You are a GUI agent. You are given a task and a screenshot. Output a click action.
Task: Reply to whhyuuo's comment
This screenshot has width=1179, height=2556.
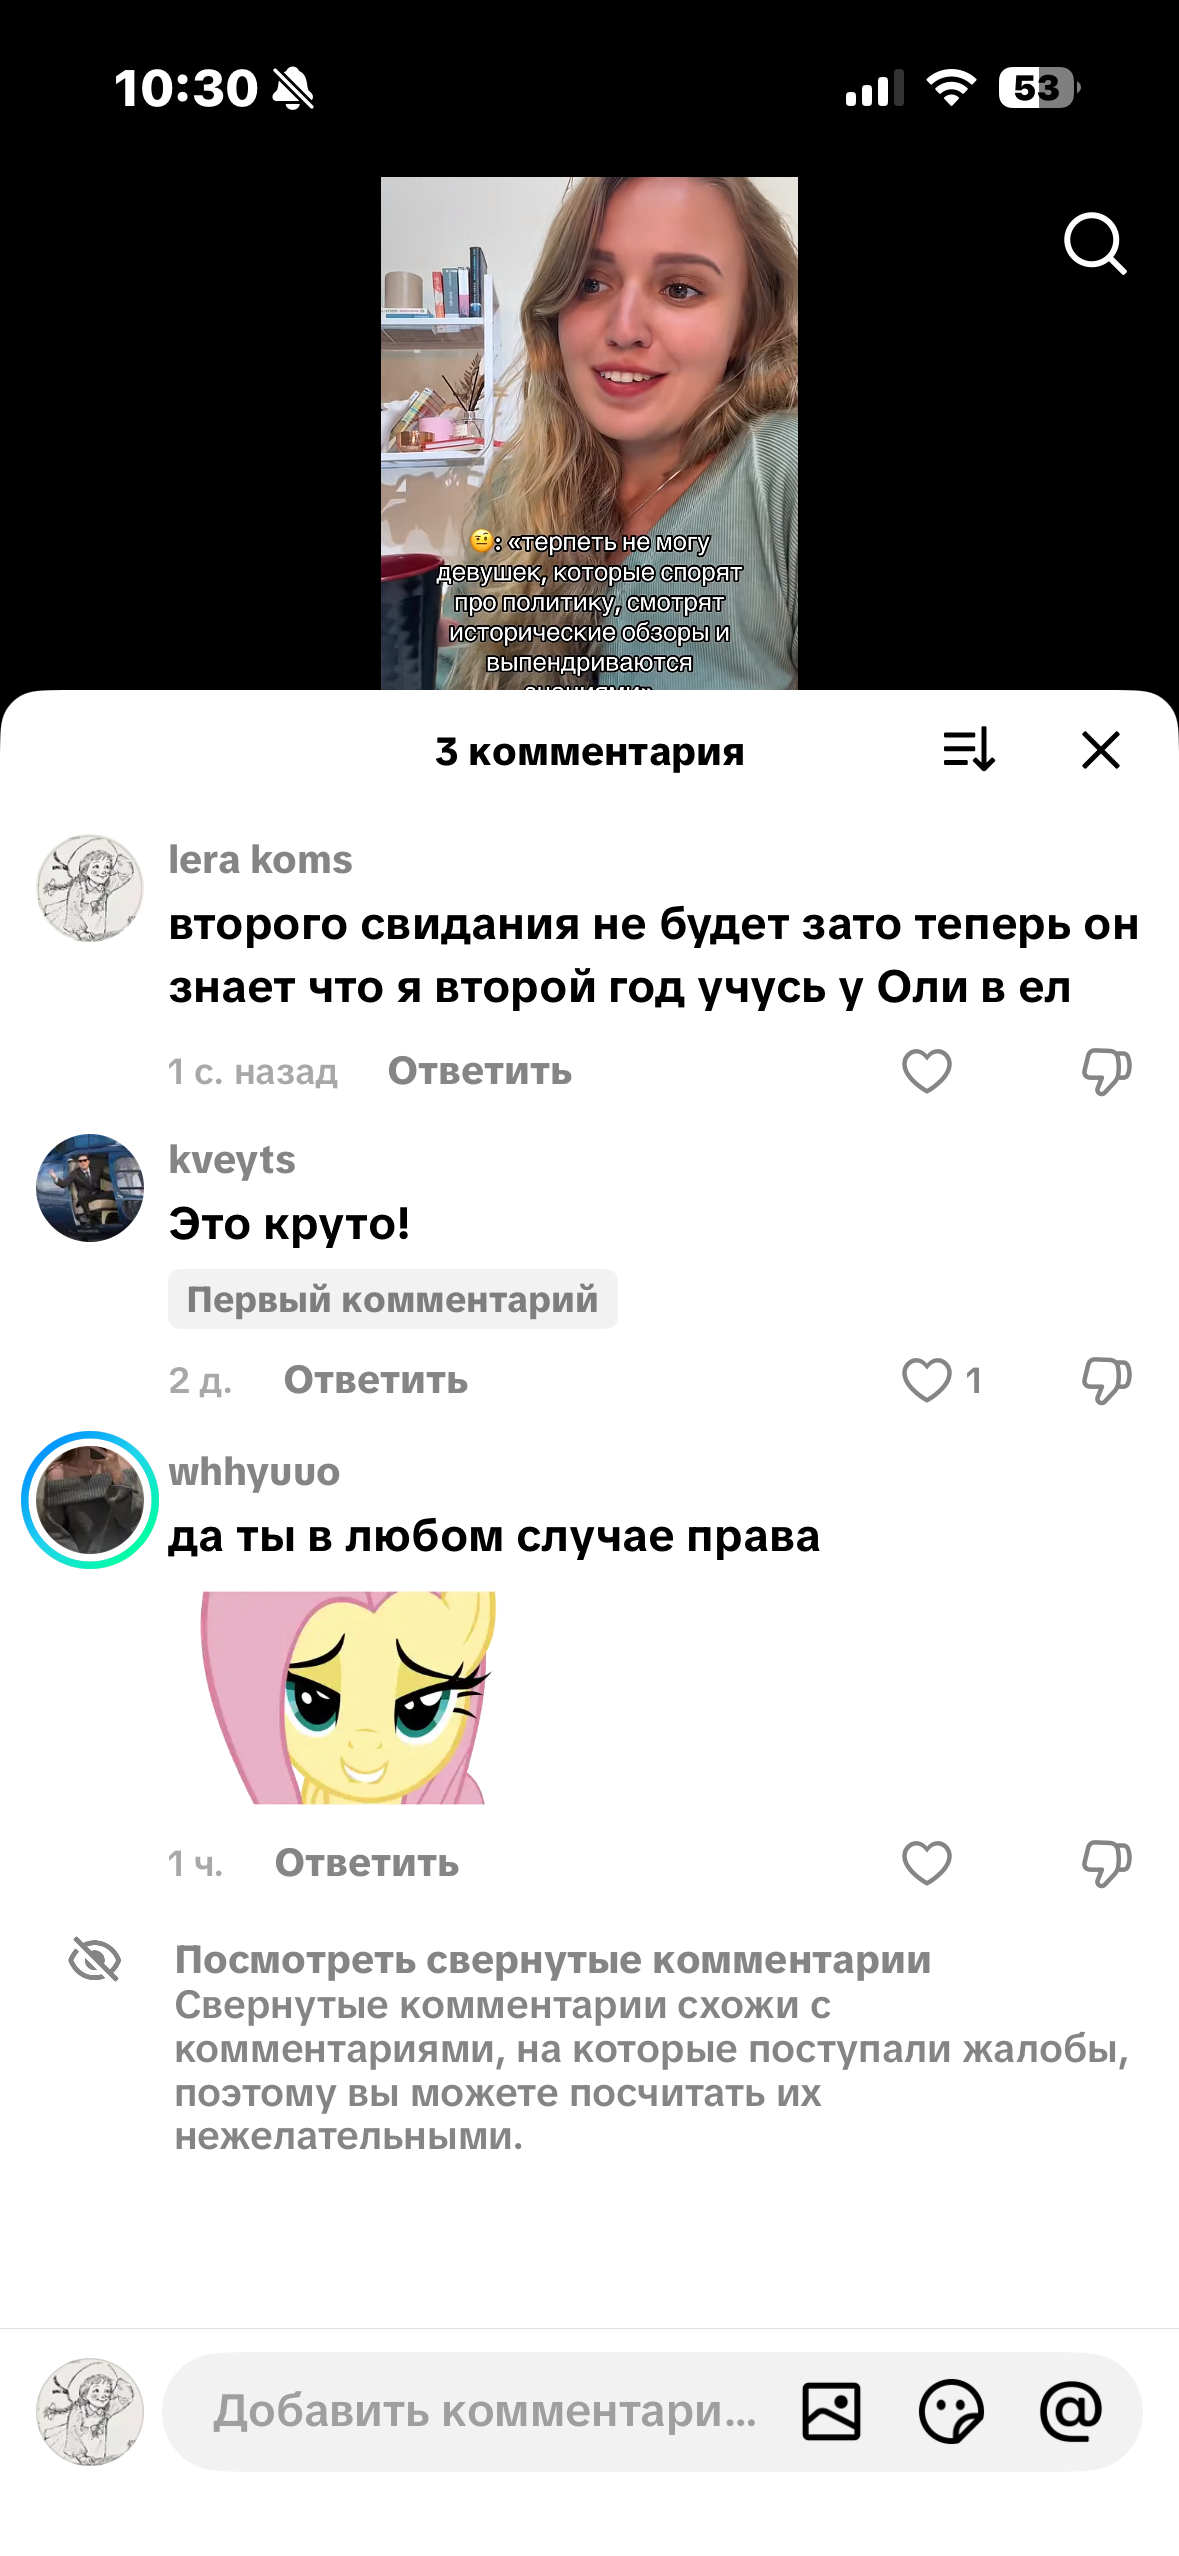[x=367, y=1863]
